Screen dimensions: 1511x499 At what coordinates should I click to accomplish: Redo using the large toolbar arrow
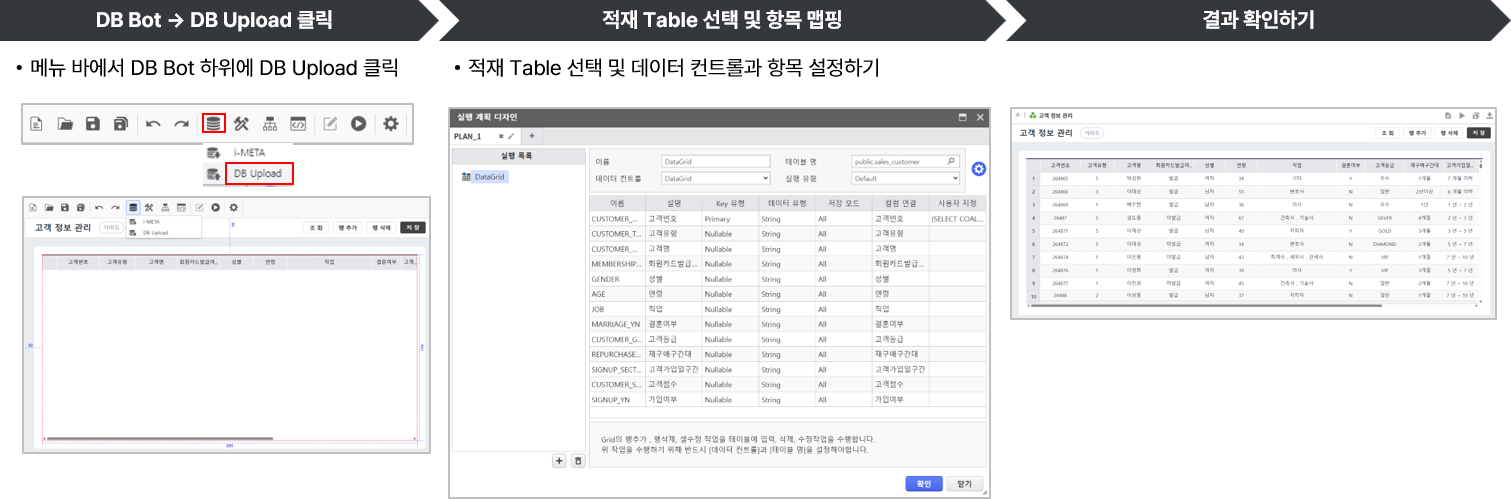181,124
